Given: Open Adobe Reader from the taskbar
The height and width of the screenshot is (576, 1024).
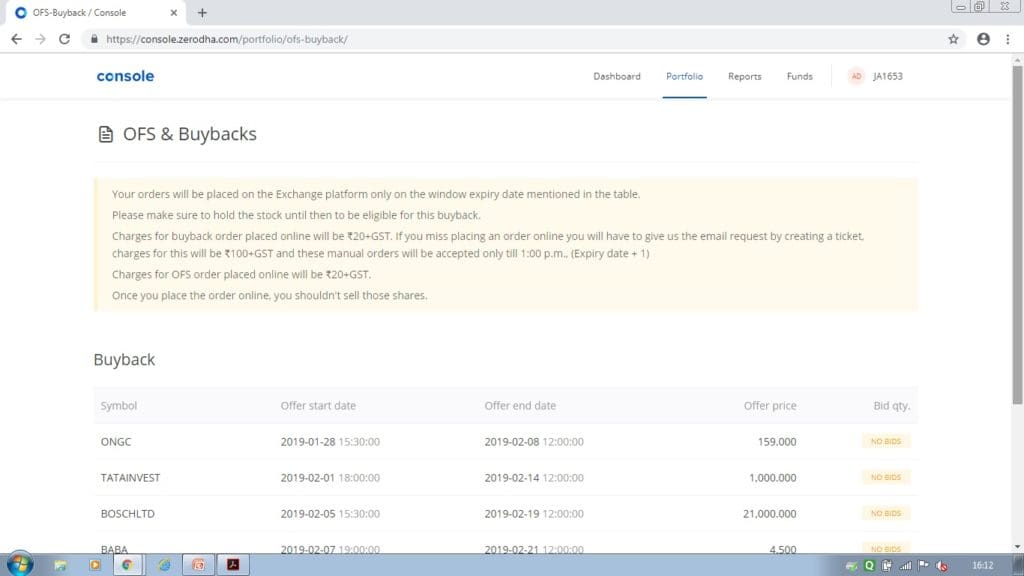Looking at the screenshot, I should tap(234, 564).
